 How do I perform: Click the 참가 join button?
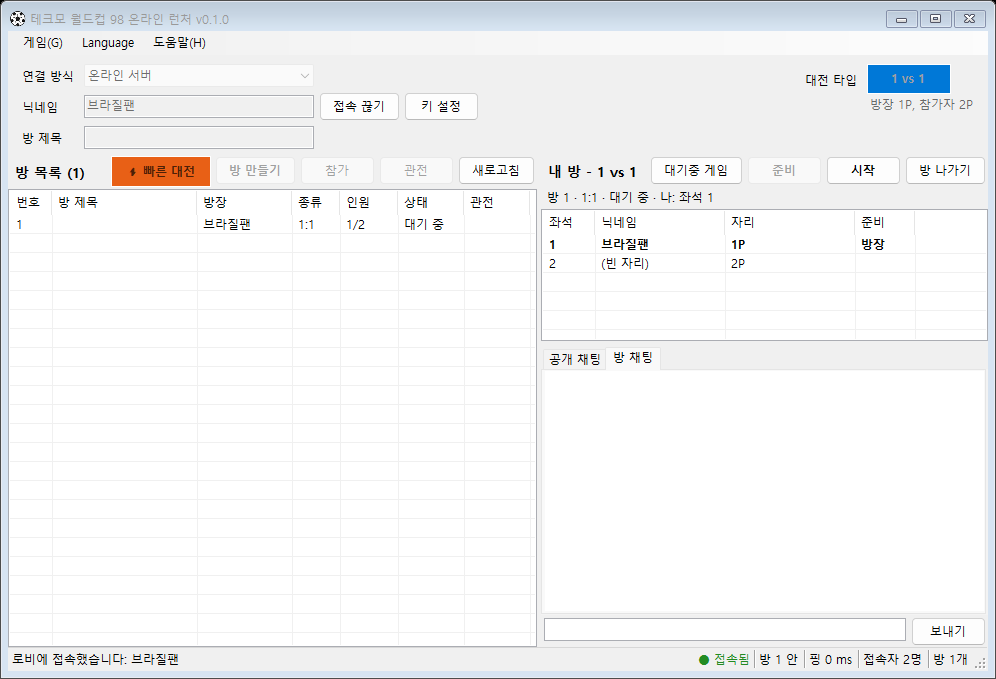pyautogui.click(x=337, y=170)
